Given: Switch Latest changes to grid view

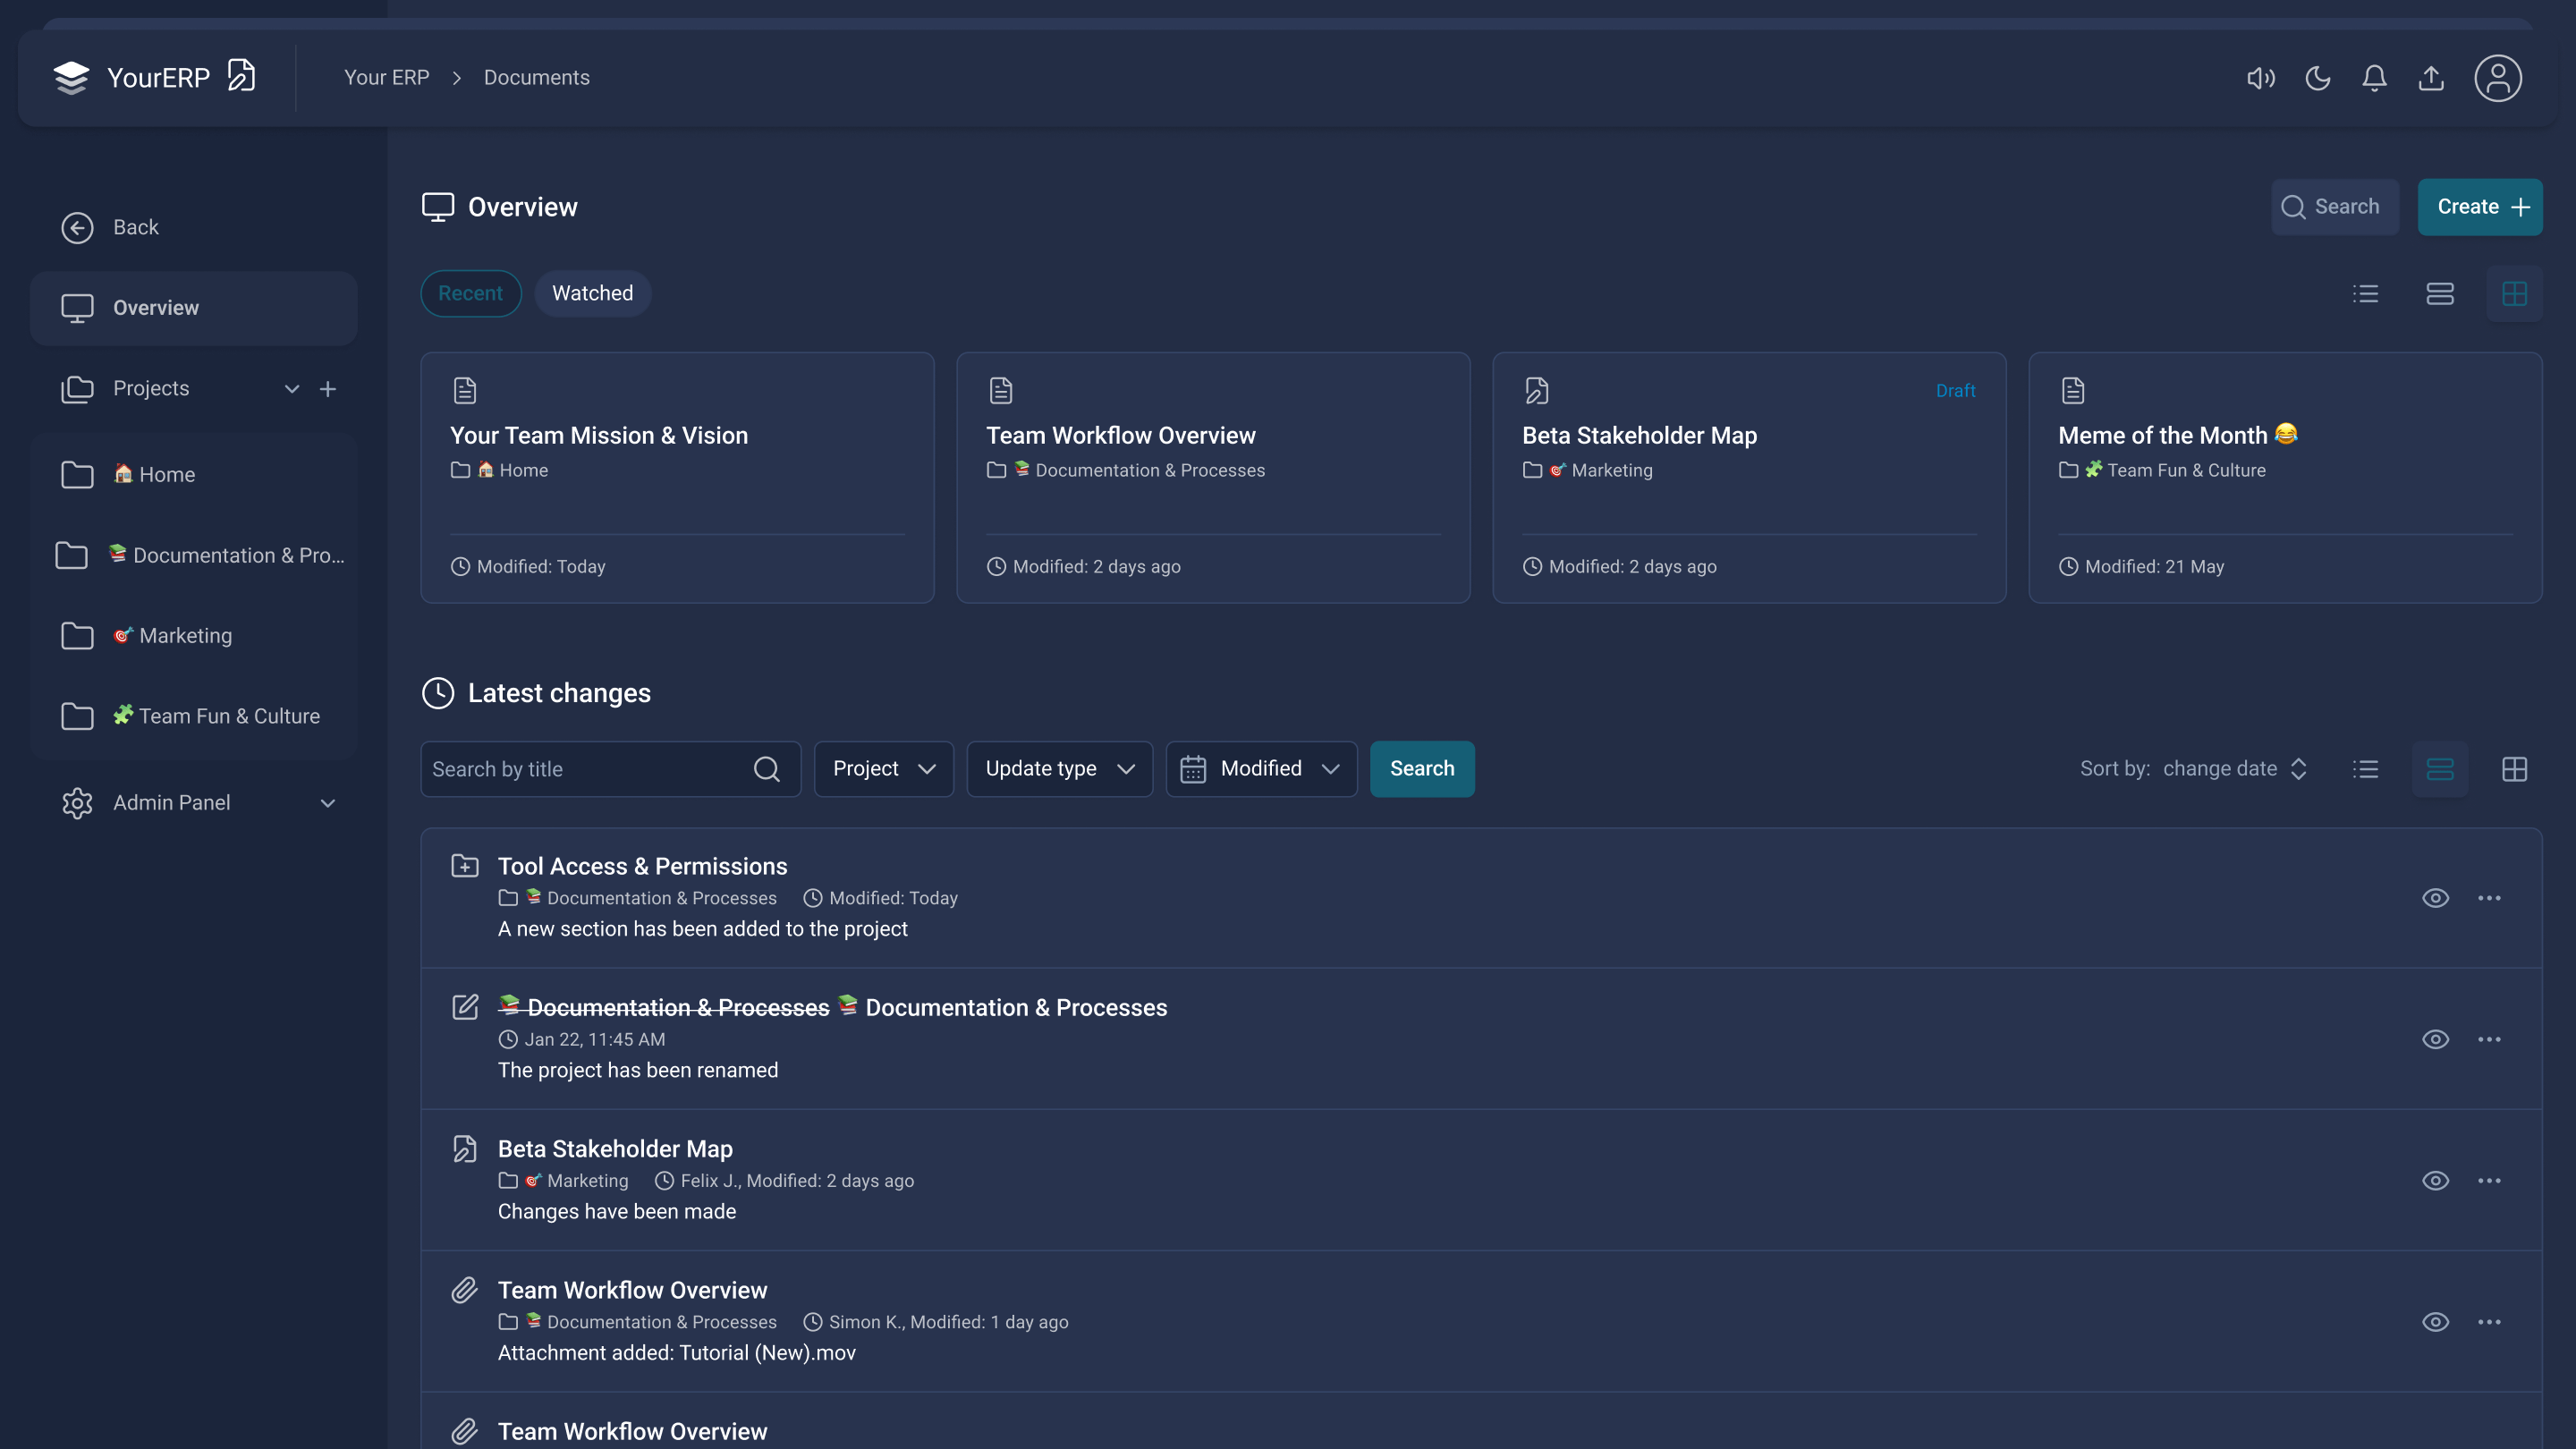Looking at the screenshot, I should [x=2514, y=769].
